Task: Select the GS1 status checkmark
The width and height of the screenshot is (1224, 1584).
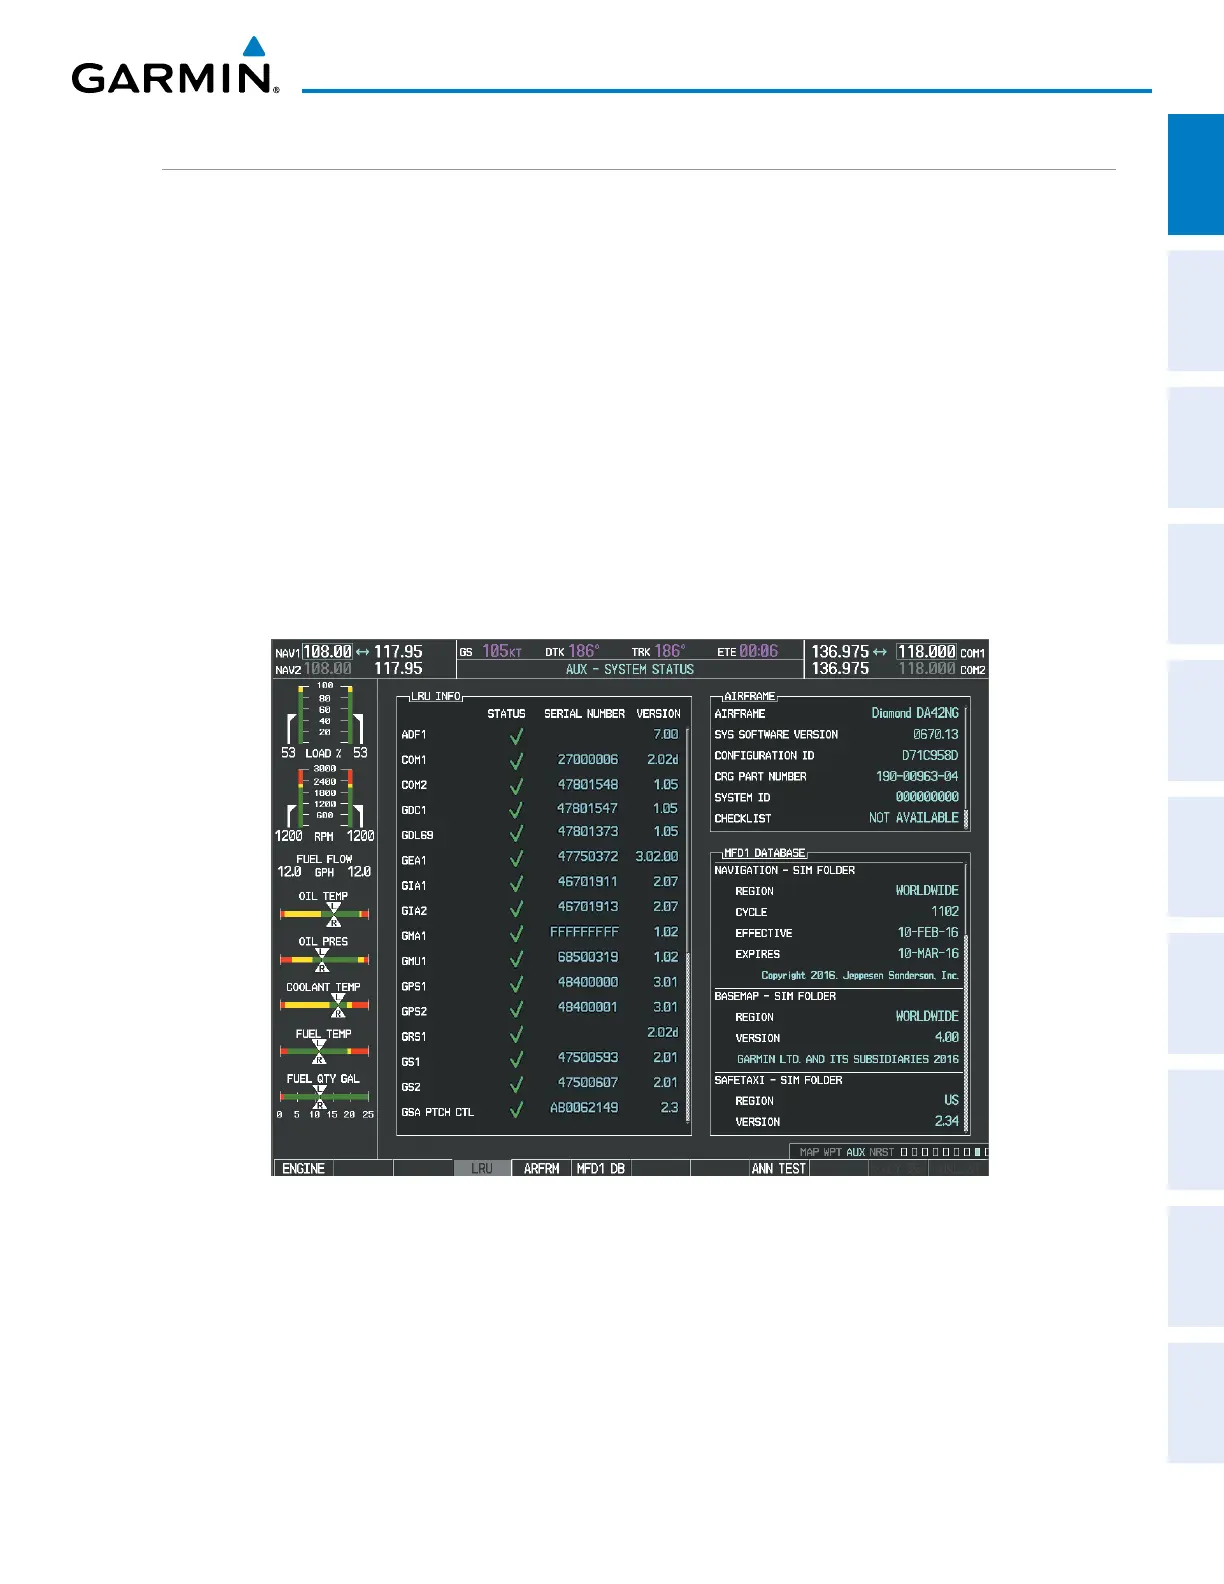Action: pyautogui.click(x=516, y=1060)
